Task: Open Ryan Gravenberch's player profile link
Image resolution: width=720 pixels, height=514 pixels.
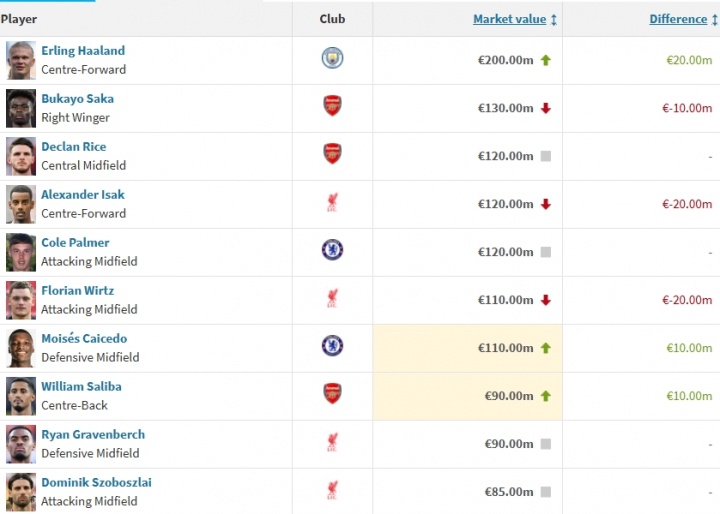Action: point(93,435)
